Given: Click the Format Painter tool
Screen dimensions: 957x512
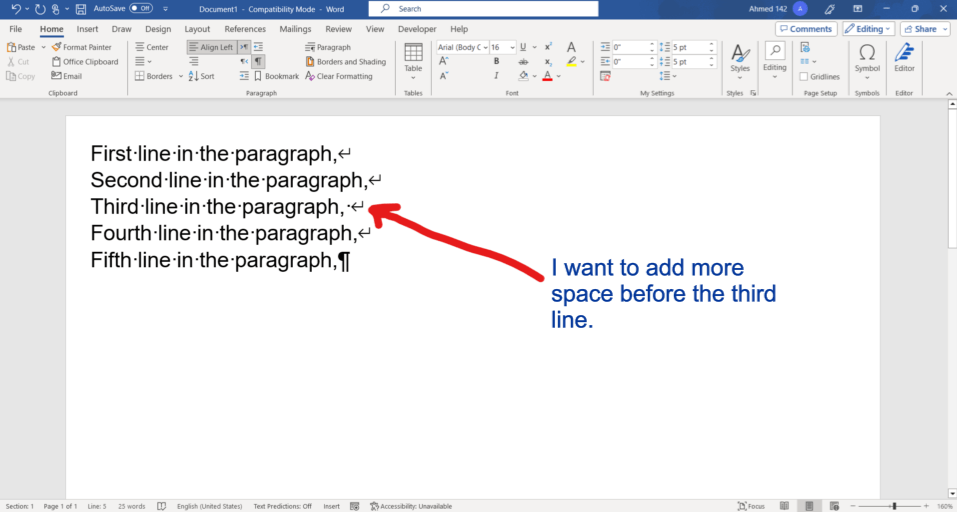Looking at the screenshot, I should pyautogui.click(x=81, y=47).
